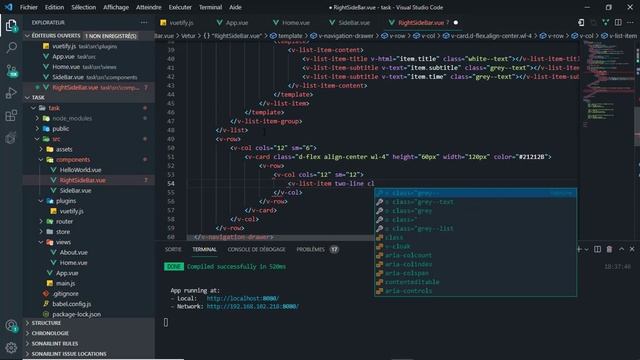Open new terminal profile dropdown arrow

coord(586,249)
